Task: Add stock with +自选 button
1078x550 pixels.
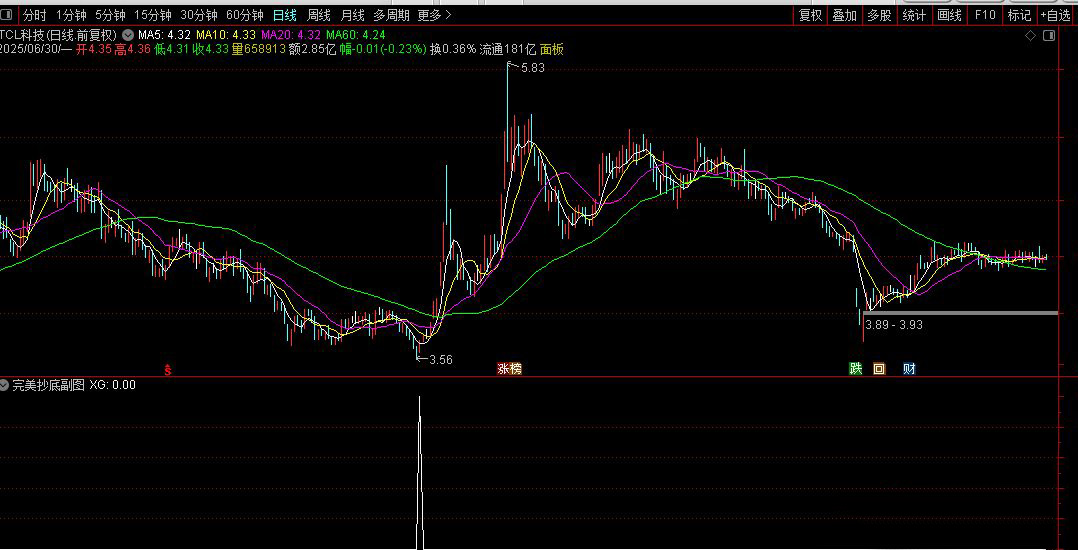Action: pyautogui.click(x=1056, y=15)
